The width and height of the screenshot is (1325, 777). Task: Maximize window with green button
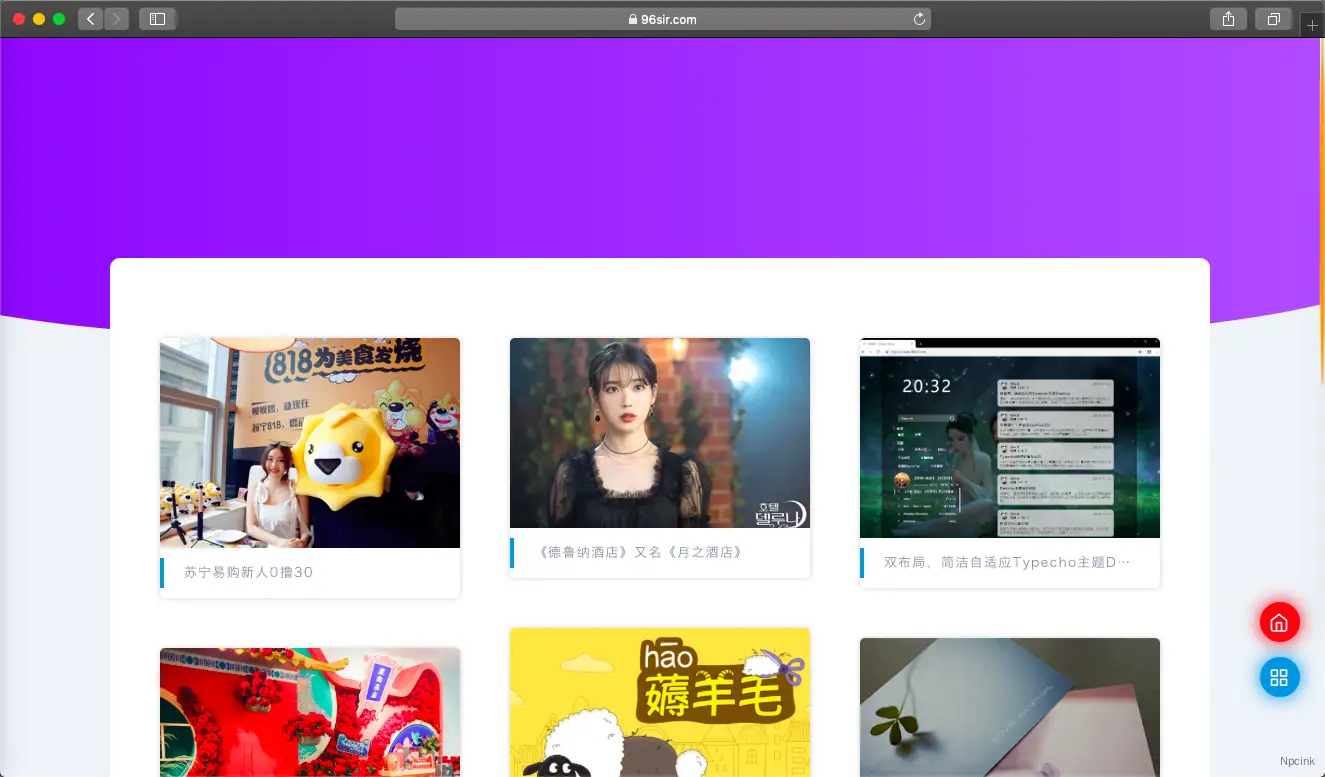(x=59, y=19)
